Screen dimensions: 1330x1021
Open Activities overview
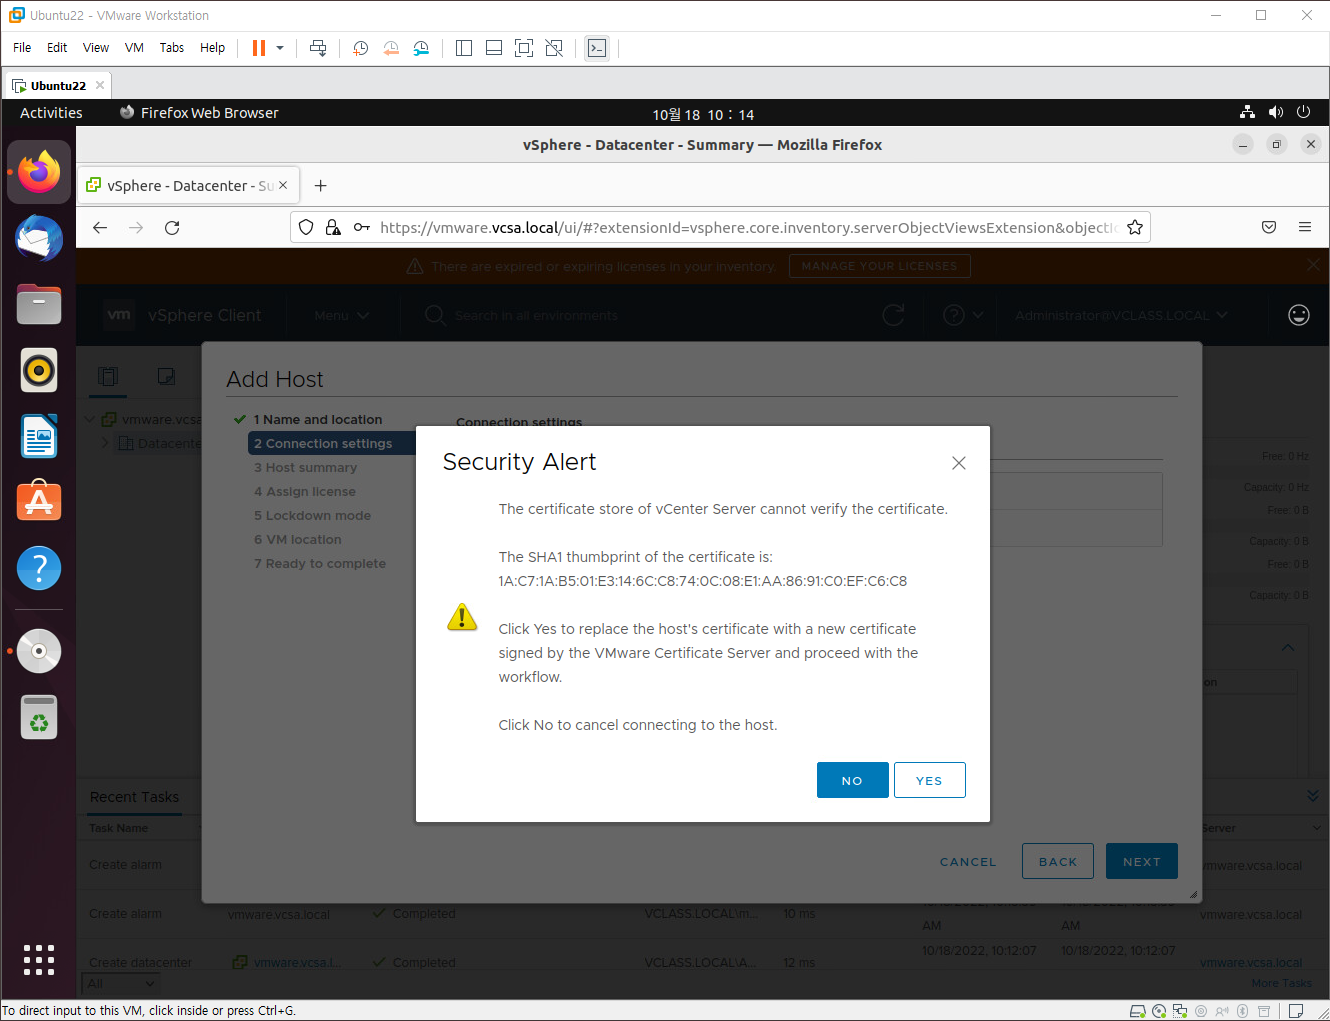click(51, 113)
